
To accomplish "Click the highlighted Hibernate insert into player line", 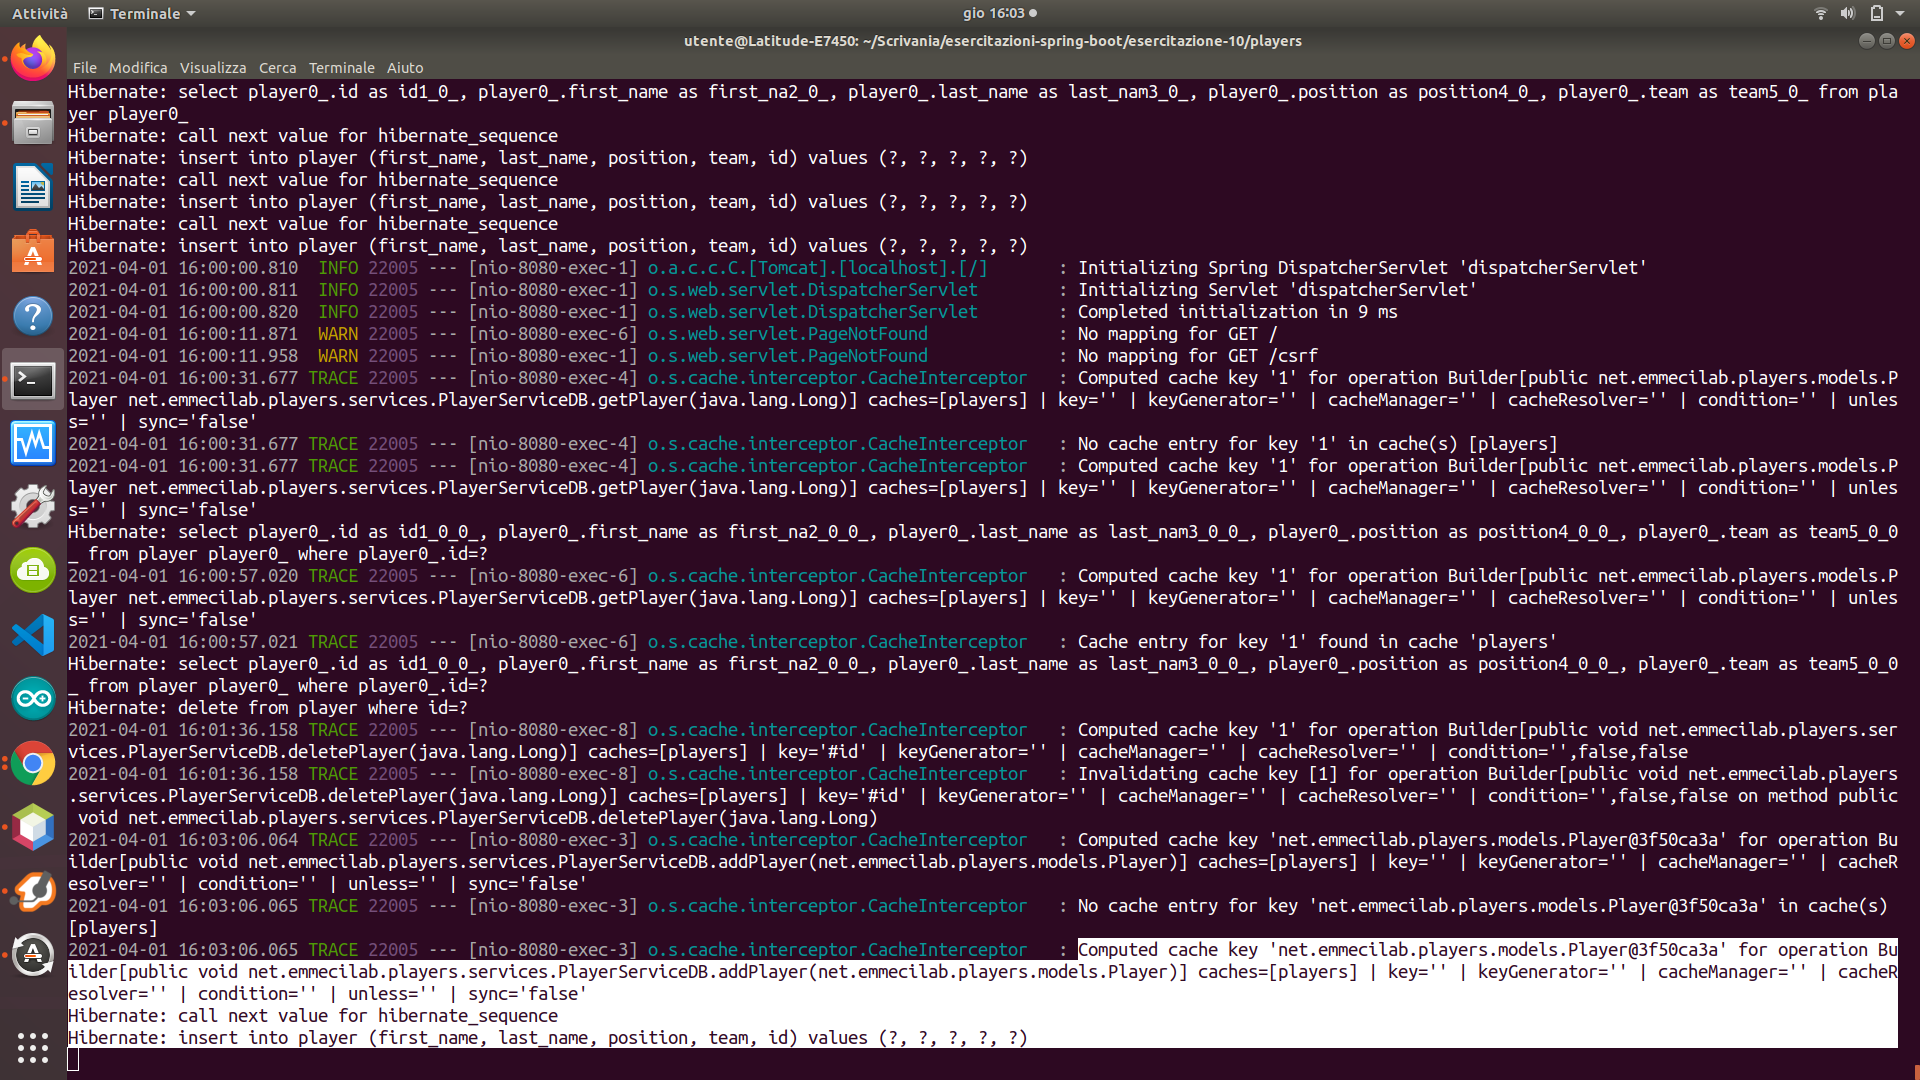I will (x=548, y=1038).
